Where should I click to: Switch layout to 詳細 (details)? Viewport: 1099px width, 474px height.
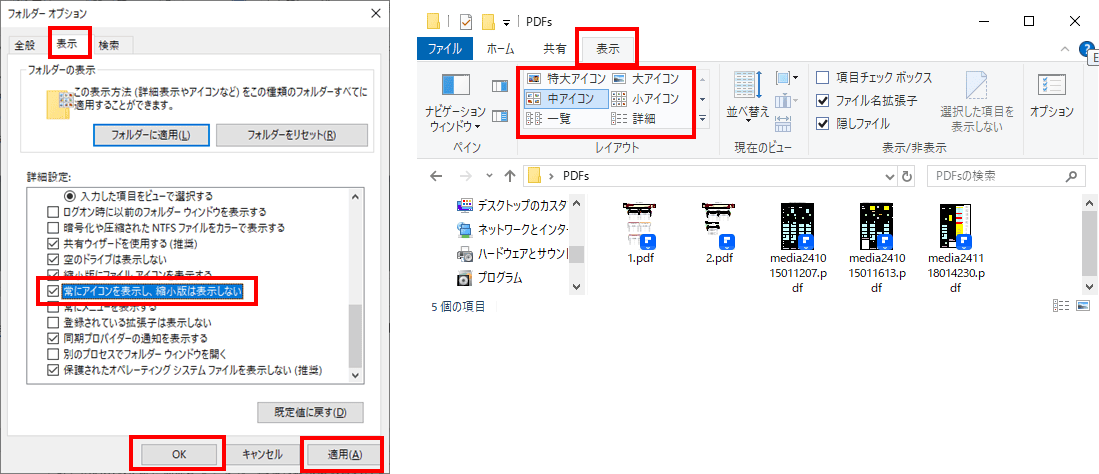tap(635, 118)
